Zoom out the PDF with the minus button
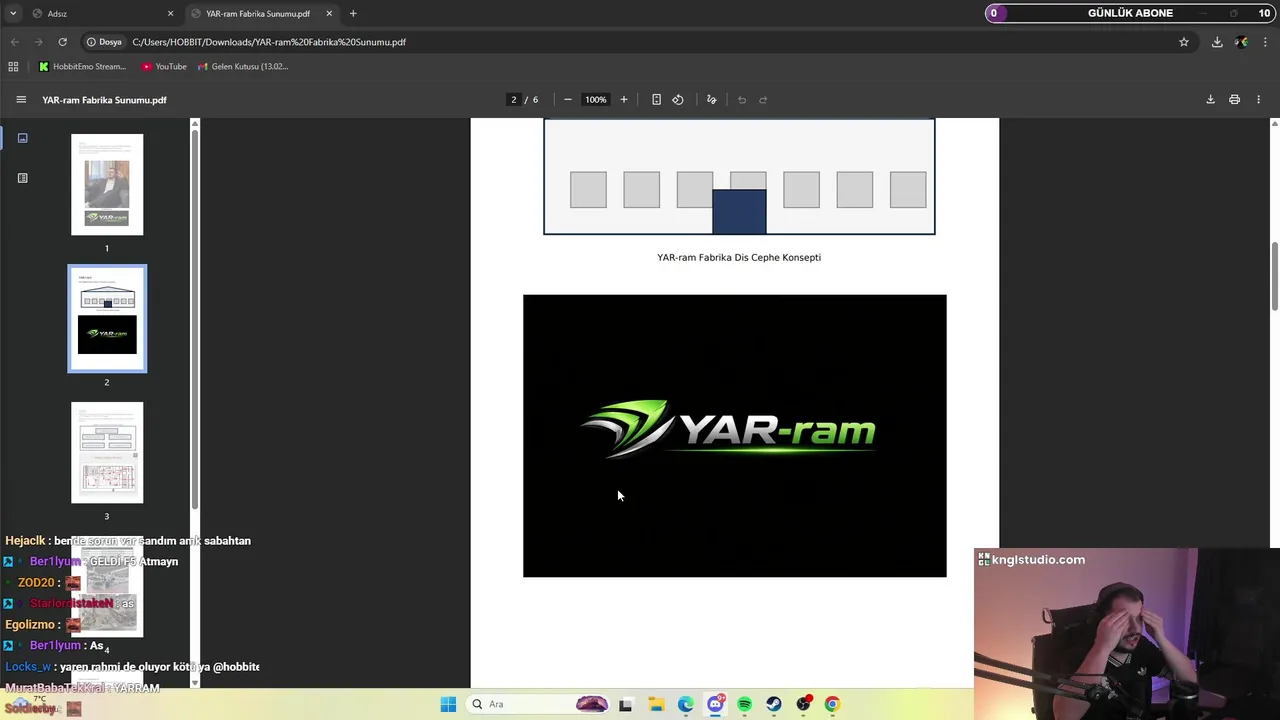Viewport: 1280px width, 720px height. (568, 99)
